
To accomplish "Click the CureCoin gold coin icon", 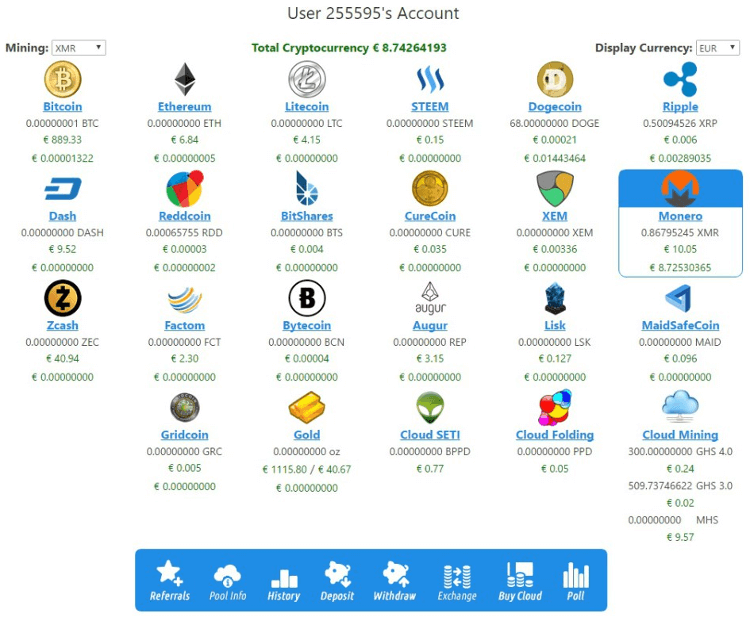I will coord(430,188).
